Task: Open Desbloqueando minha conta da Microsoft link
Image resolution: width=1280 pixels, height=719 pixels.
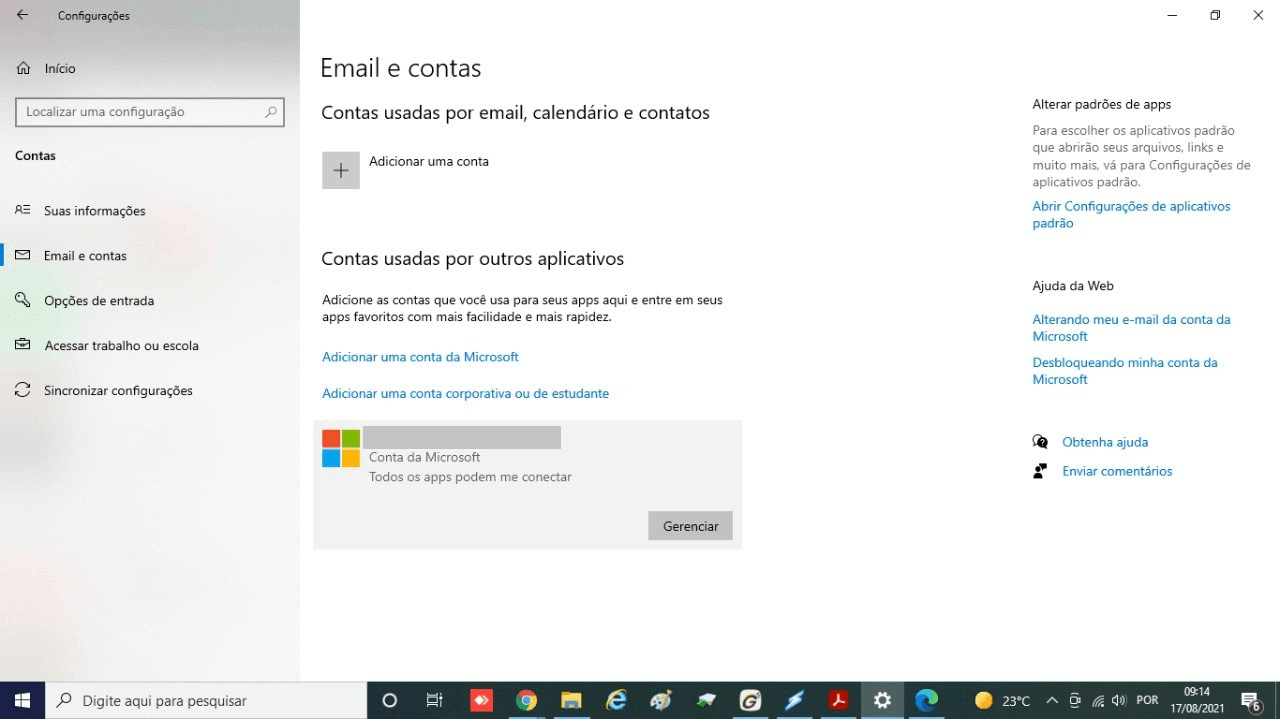Action: point(1125,371)
